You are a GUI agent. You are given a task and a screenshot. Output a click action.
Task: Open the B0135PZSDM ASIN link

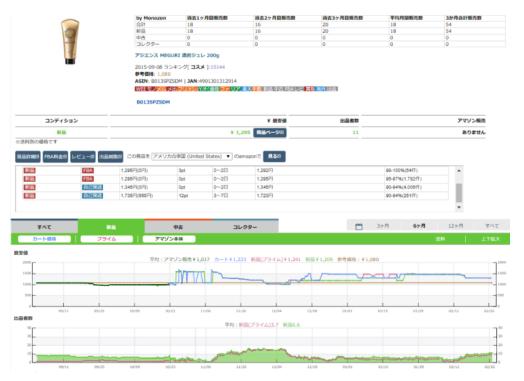pos(153,102)
